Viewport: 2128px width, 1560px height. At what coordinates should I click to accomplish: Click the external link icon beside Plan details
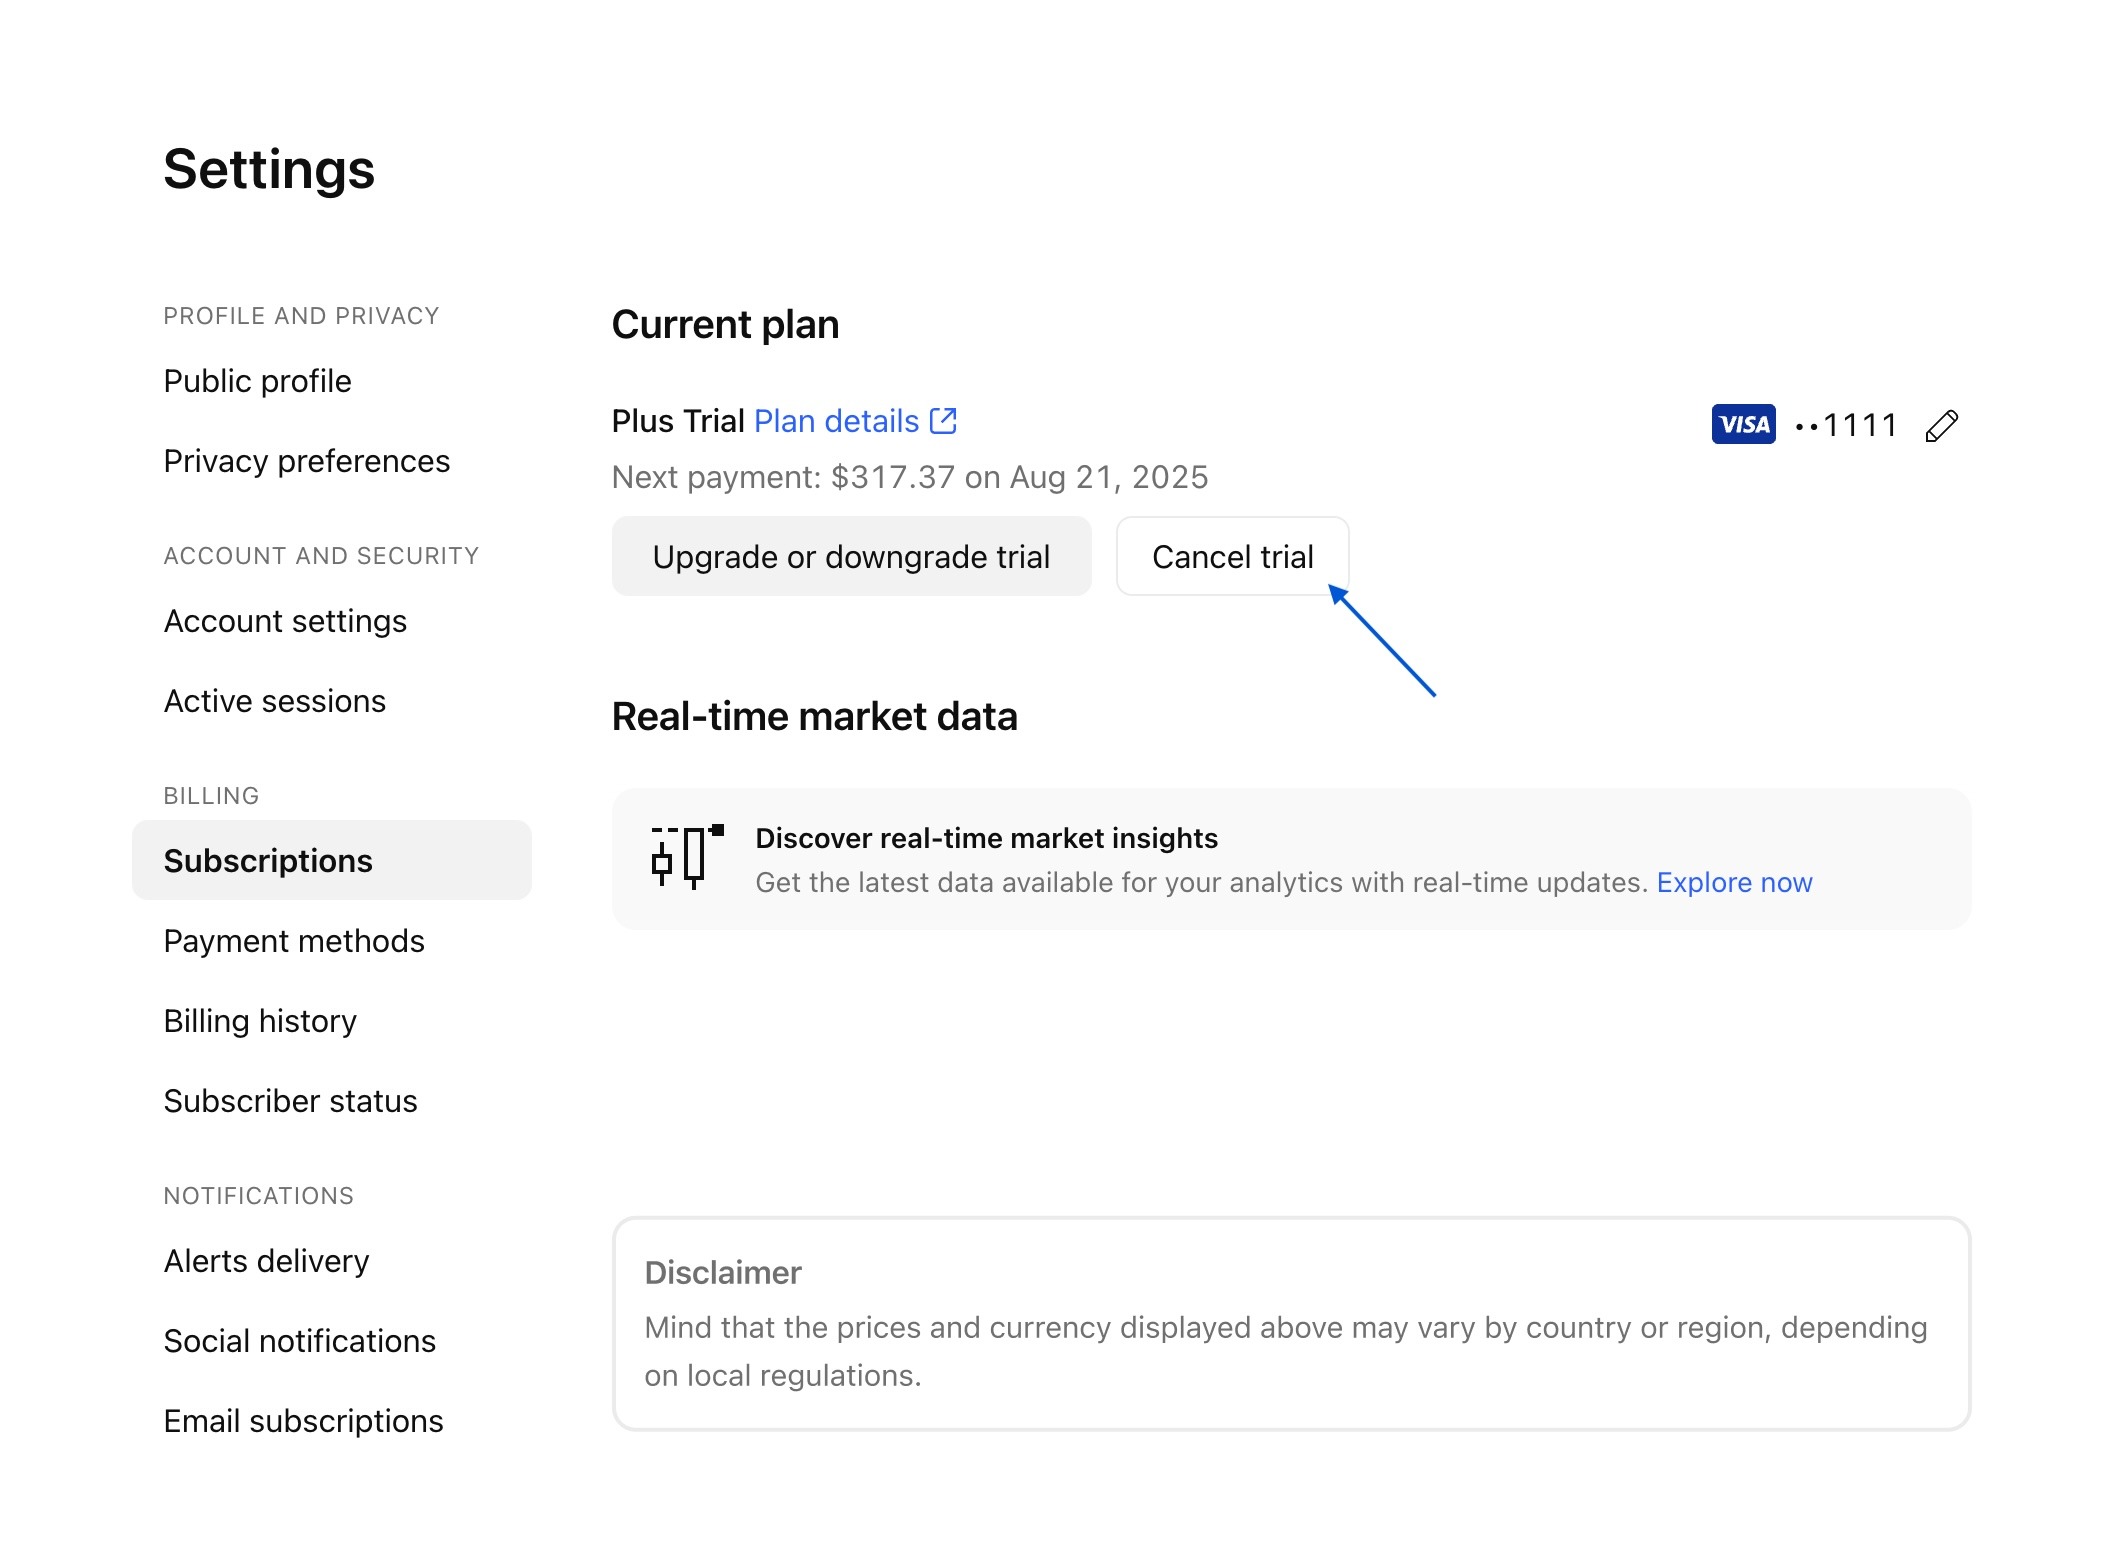coord(943,421)
